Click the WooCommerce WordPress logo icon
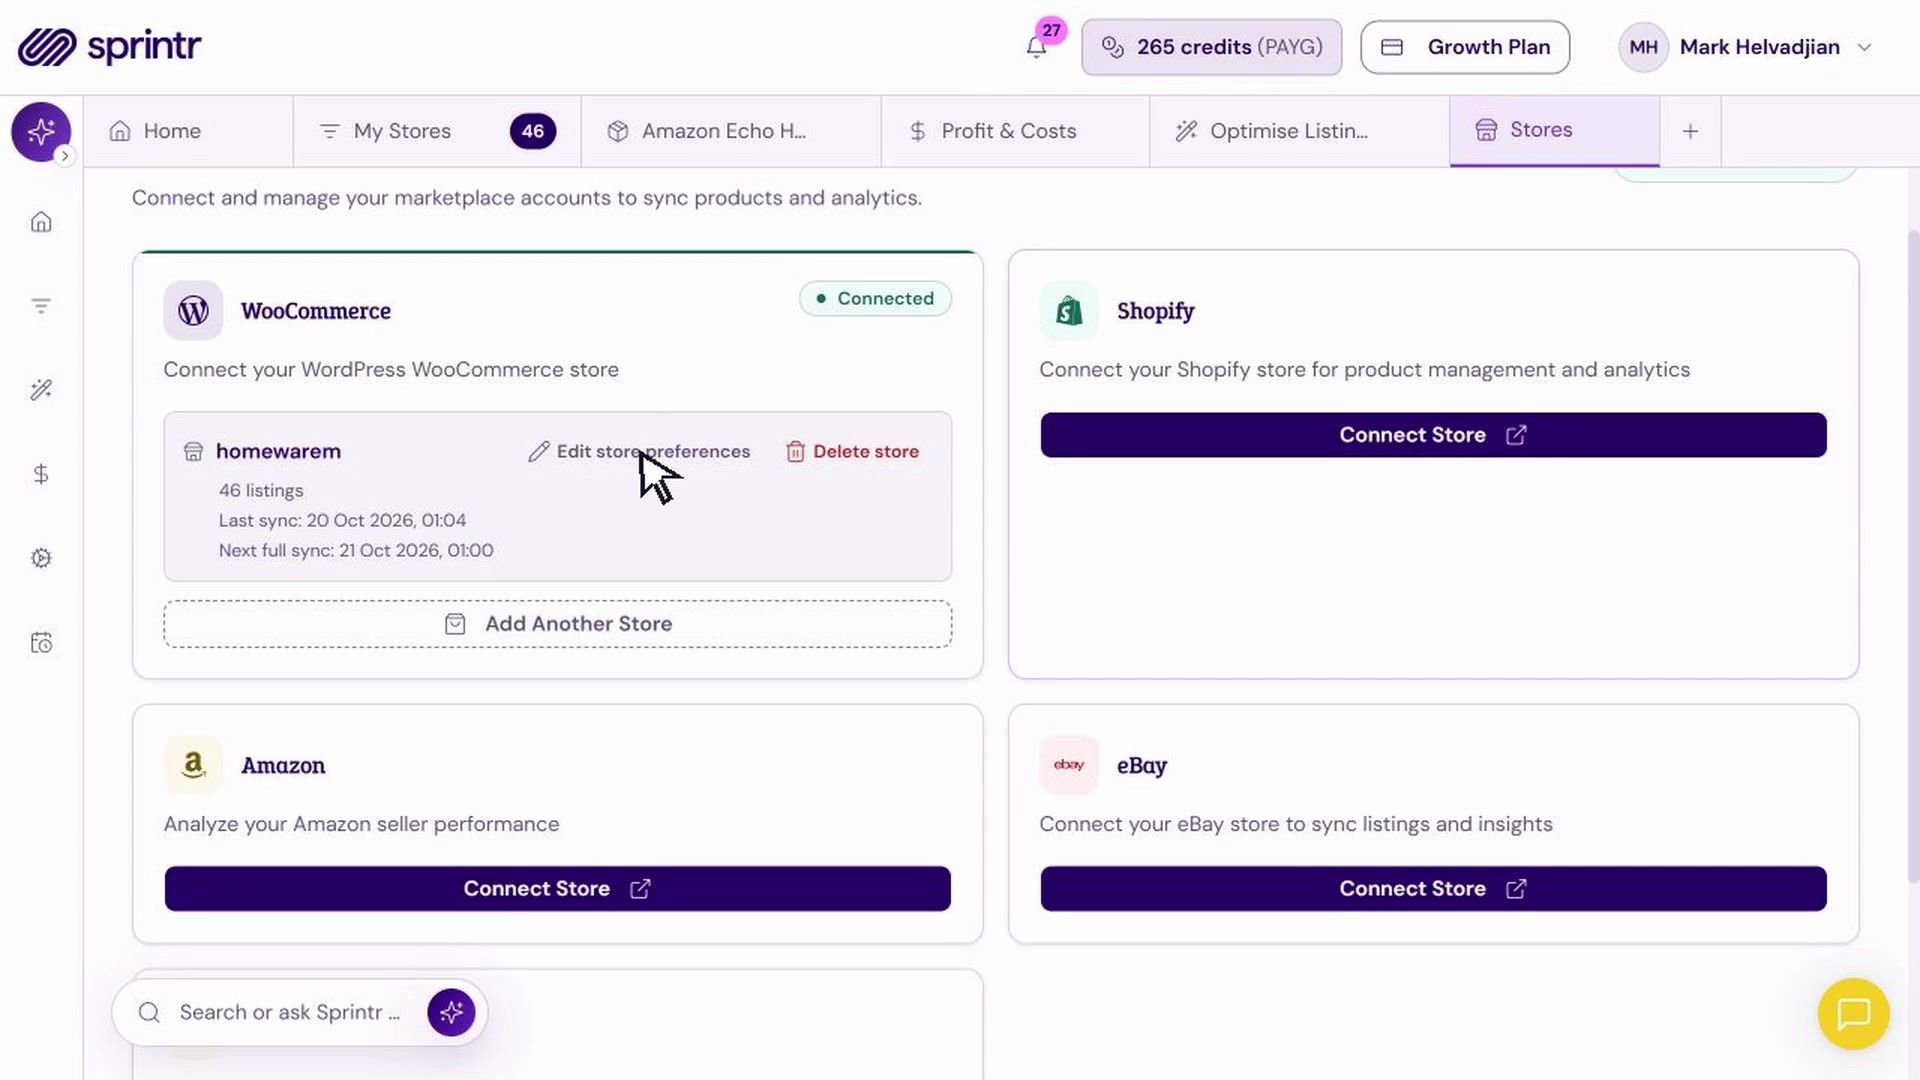This screenshot has height=1080, width=1920. coord(193,311)
